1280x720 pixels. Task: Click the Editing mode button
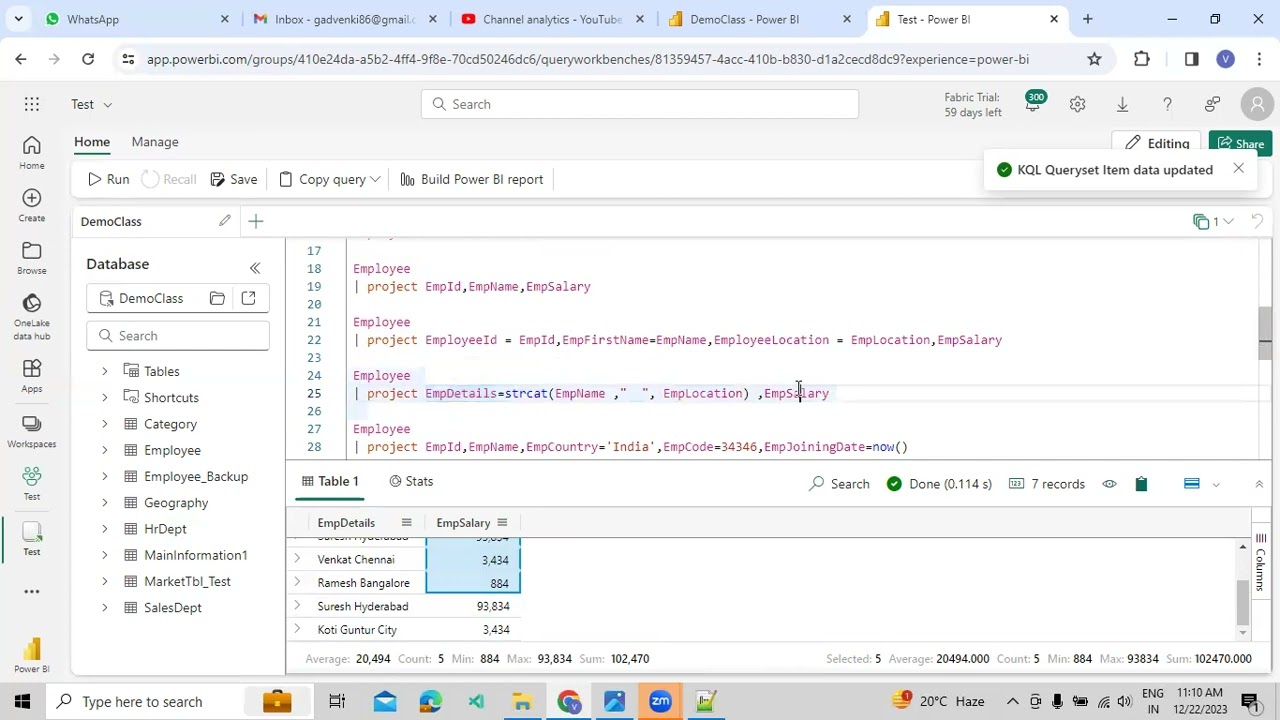click(1158, 144)
